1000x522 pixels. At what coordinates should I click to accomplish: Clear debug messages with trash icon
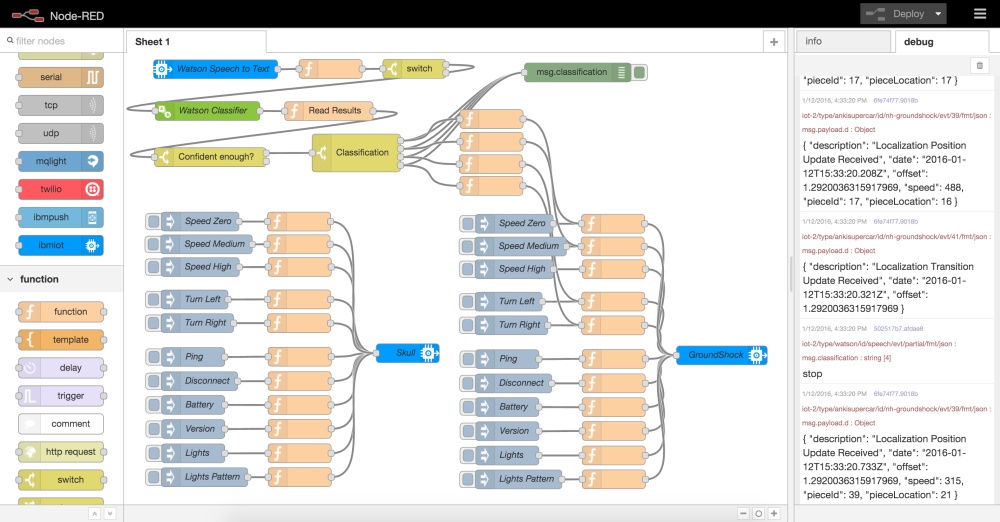(979, 65)
